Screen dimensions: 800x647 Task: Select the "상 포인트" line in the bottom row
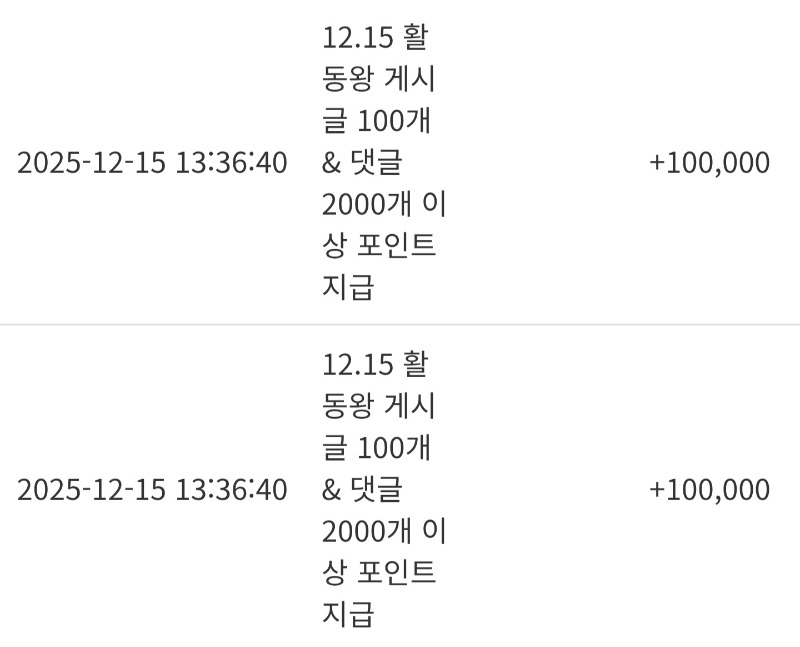click(x=379, y=573)
